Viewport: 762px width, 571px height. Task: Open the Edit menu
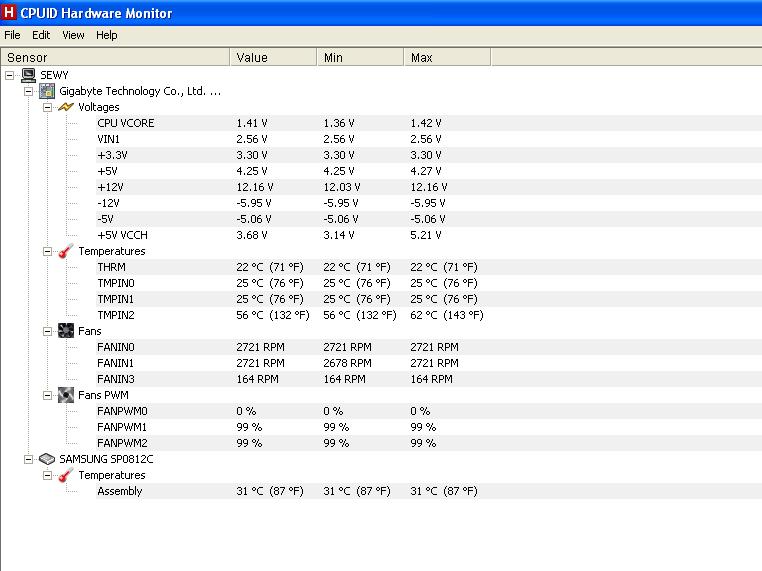[x=41, y=35]
